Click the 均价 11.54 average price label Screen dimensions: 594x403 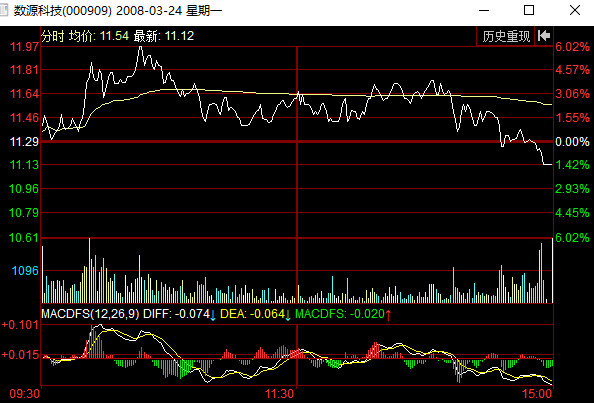99,36
